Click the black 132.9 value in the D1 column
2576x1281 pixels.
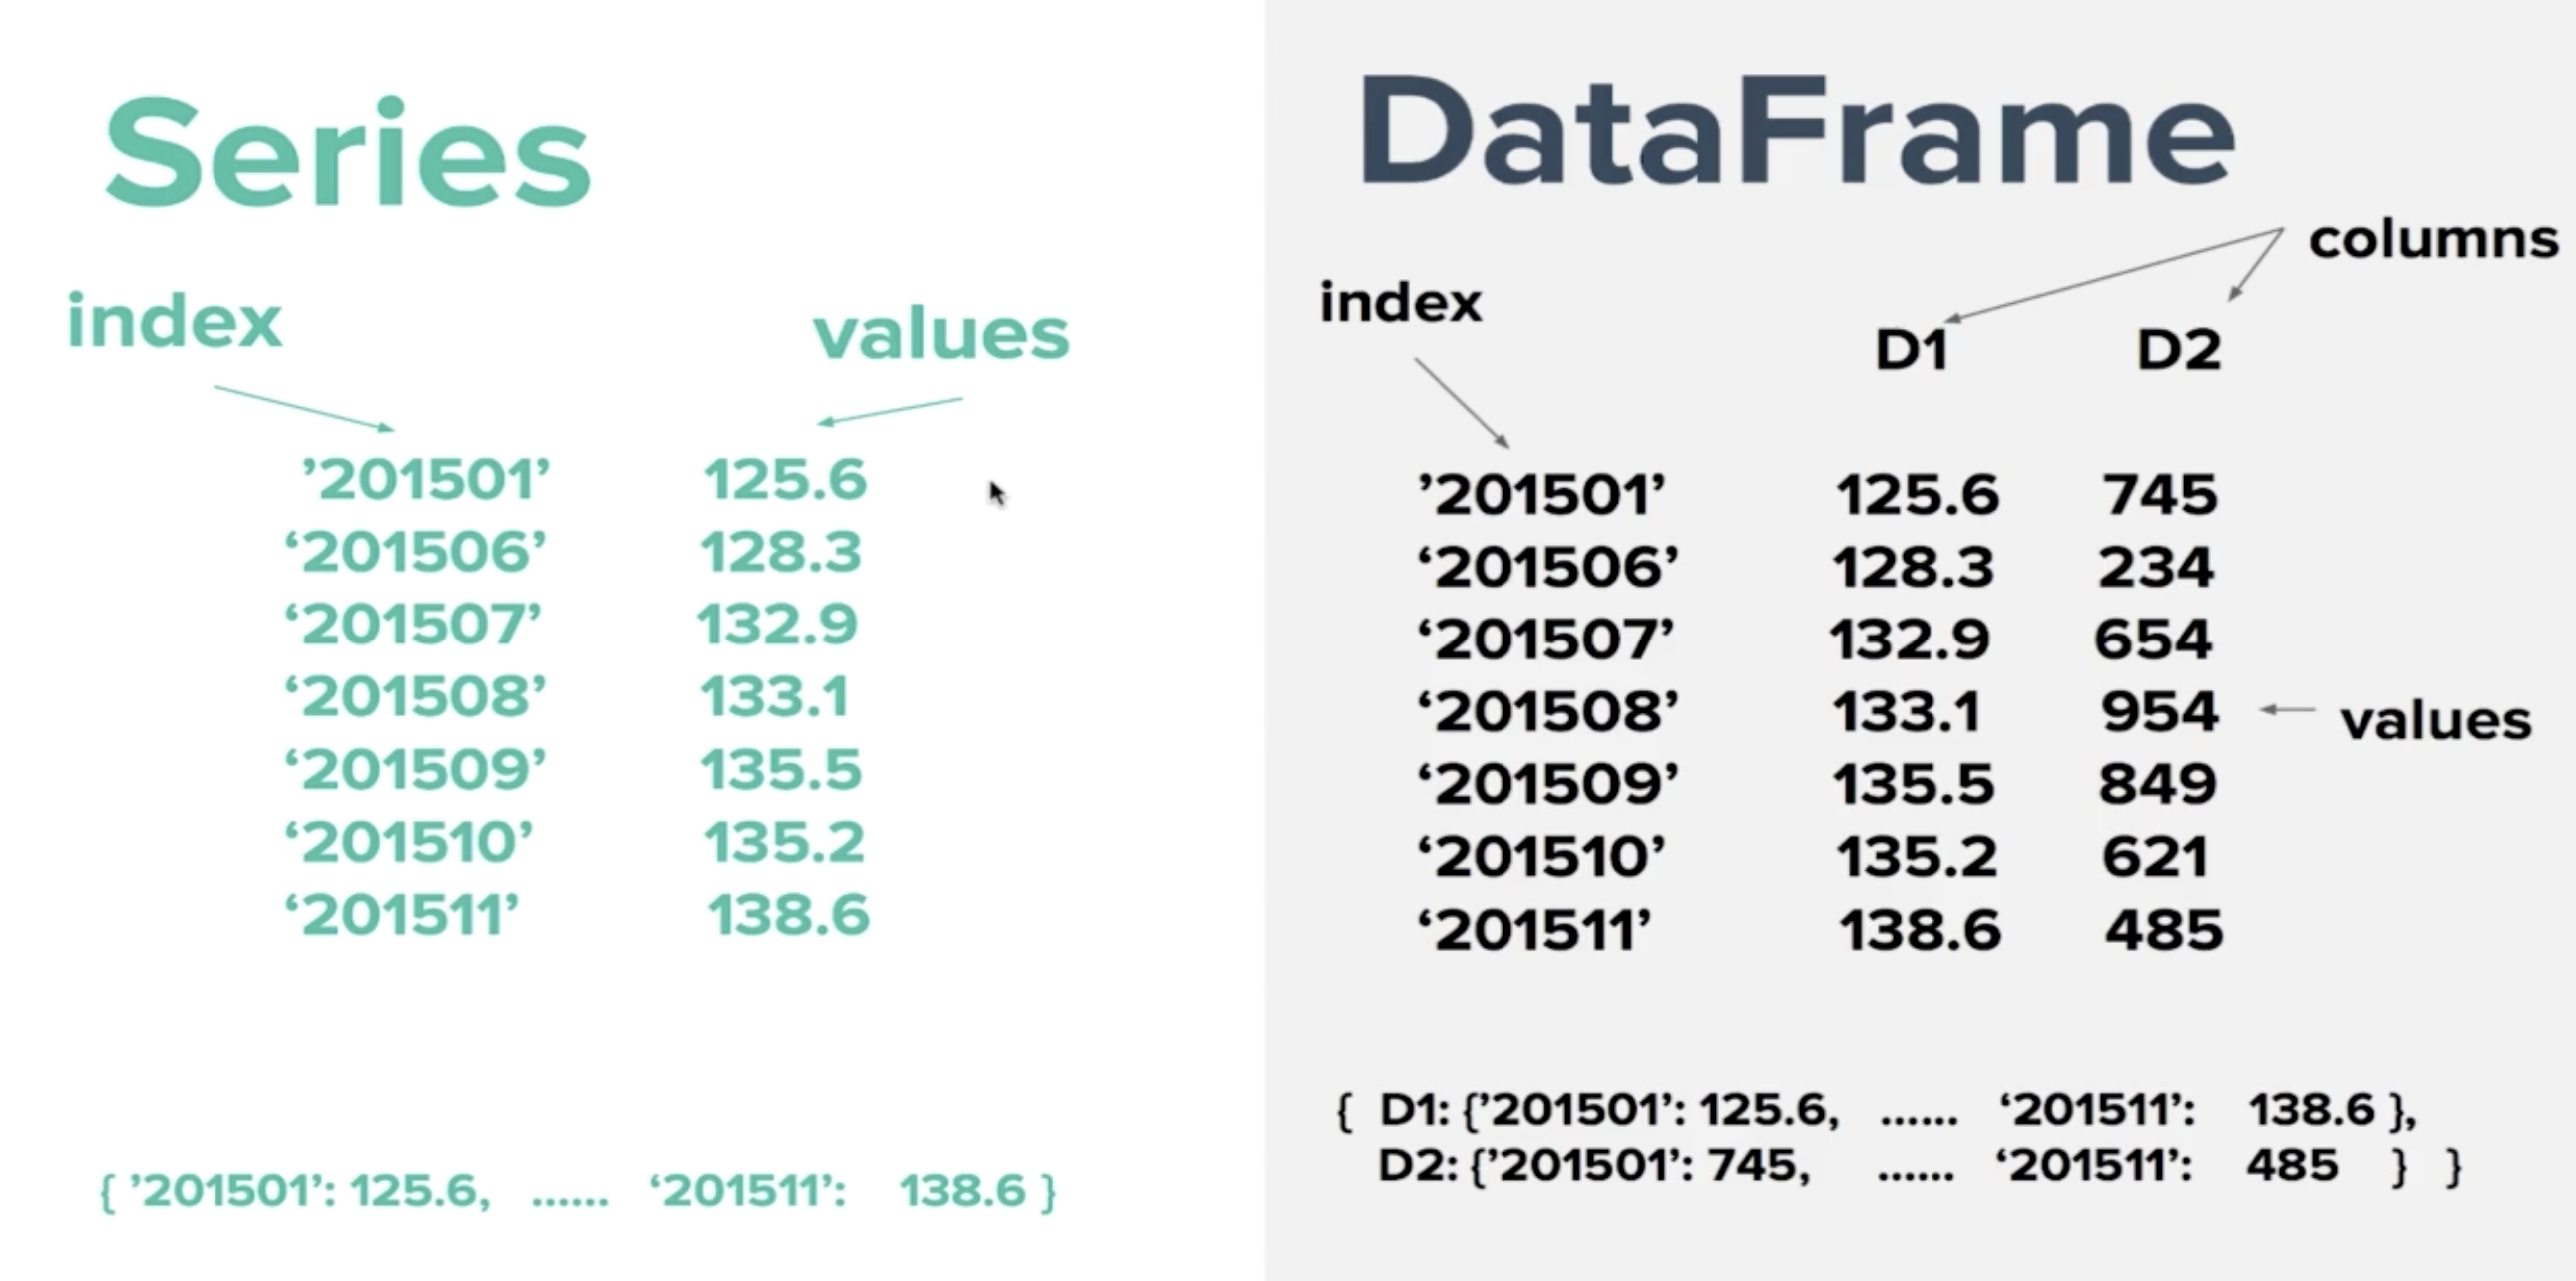1909,639
